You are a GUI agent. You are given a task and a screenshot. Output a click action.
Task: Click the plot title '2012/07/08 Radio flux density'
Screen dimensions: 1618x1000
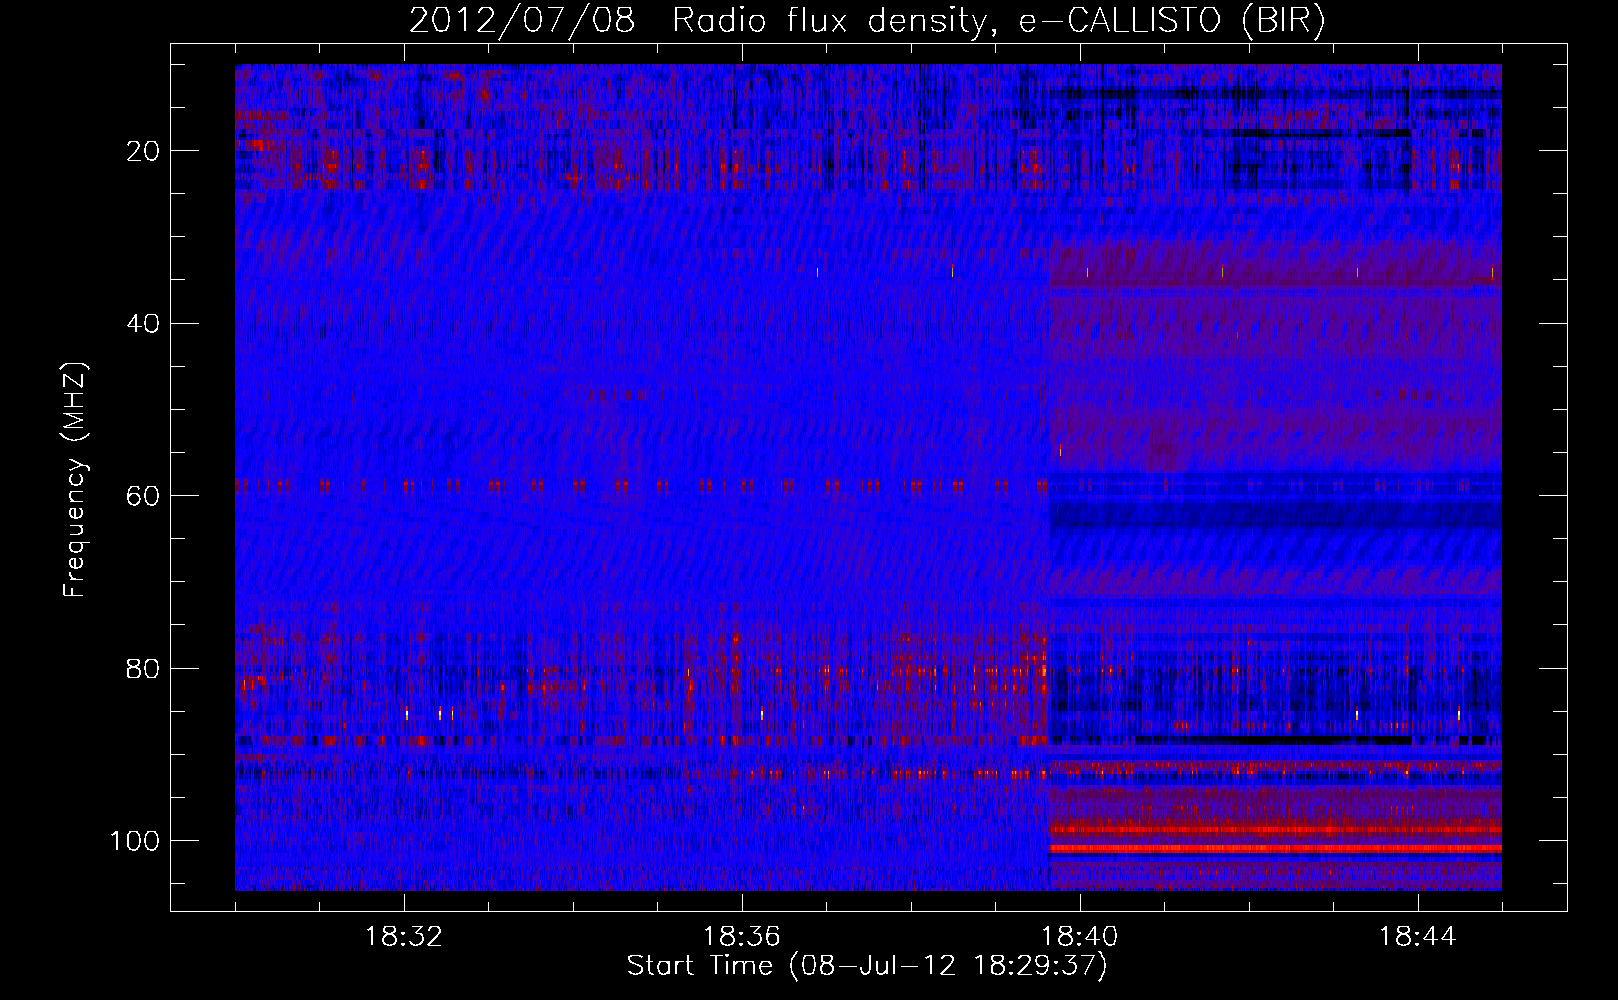[866, 20]
